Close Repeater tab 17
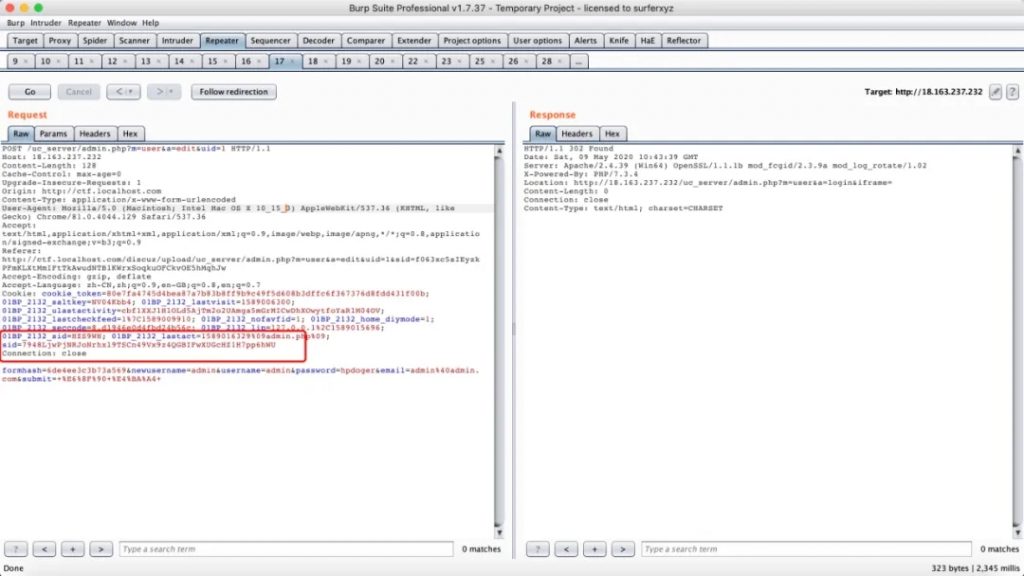This screenshot has width=1024, height=576. [x=292, y=61]
